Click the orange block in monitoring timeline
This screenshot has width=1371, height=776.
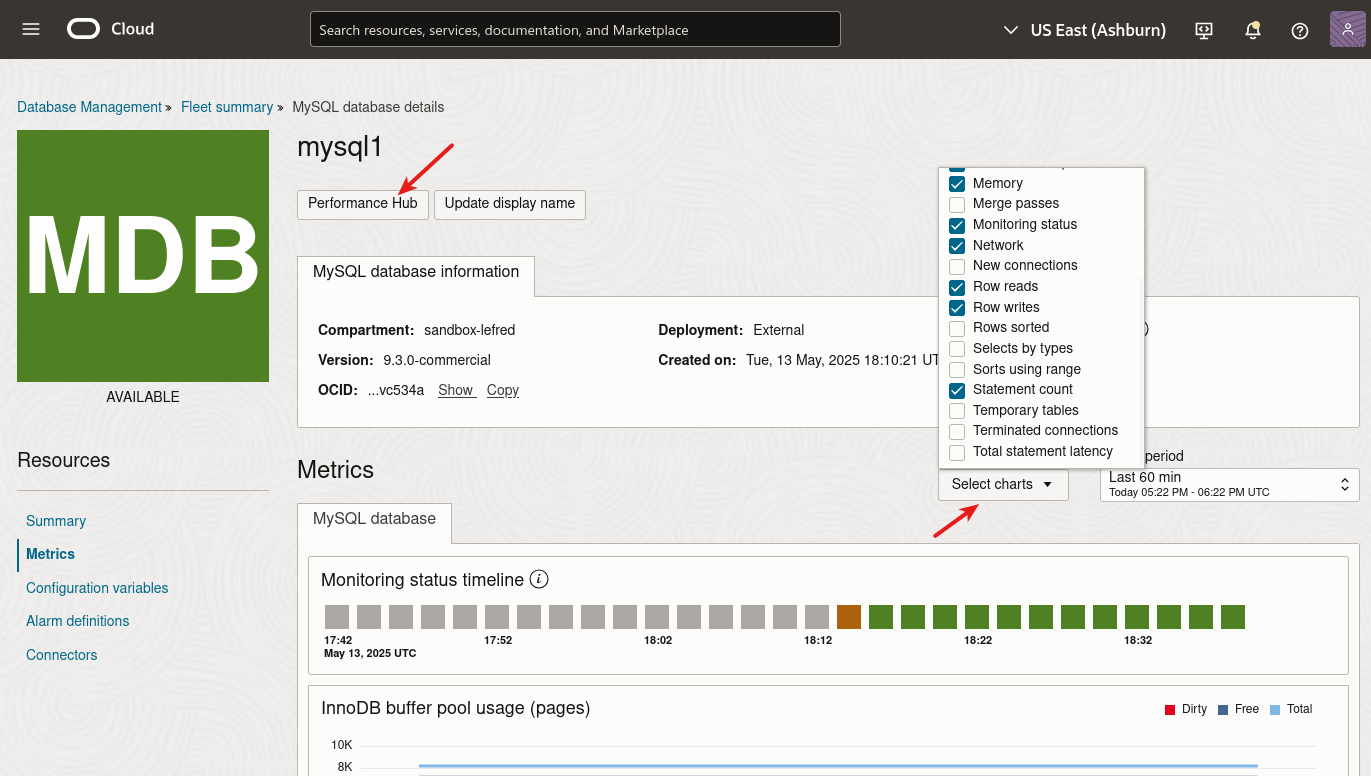point(849,617)
